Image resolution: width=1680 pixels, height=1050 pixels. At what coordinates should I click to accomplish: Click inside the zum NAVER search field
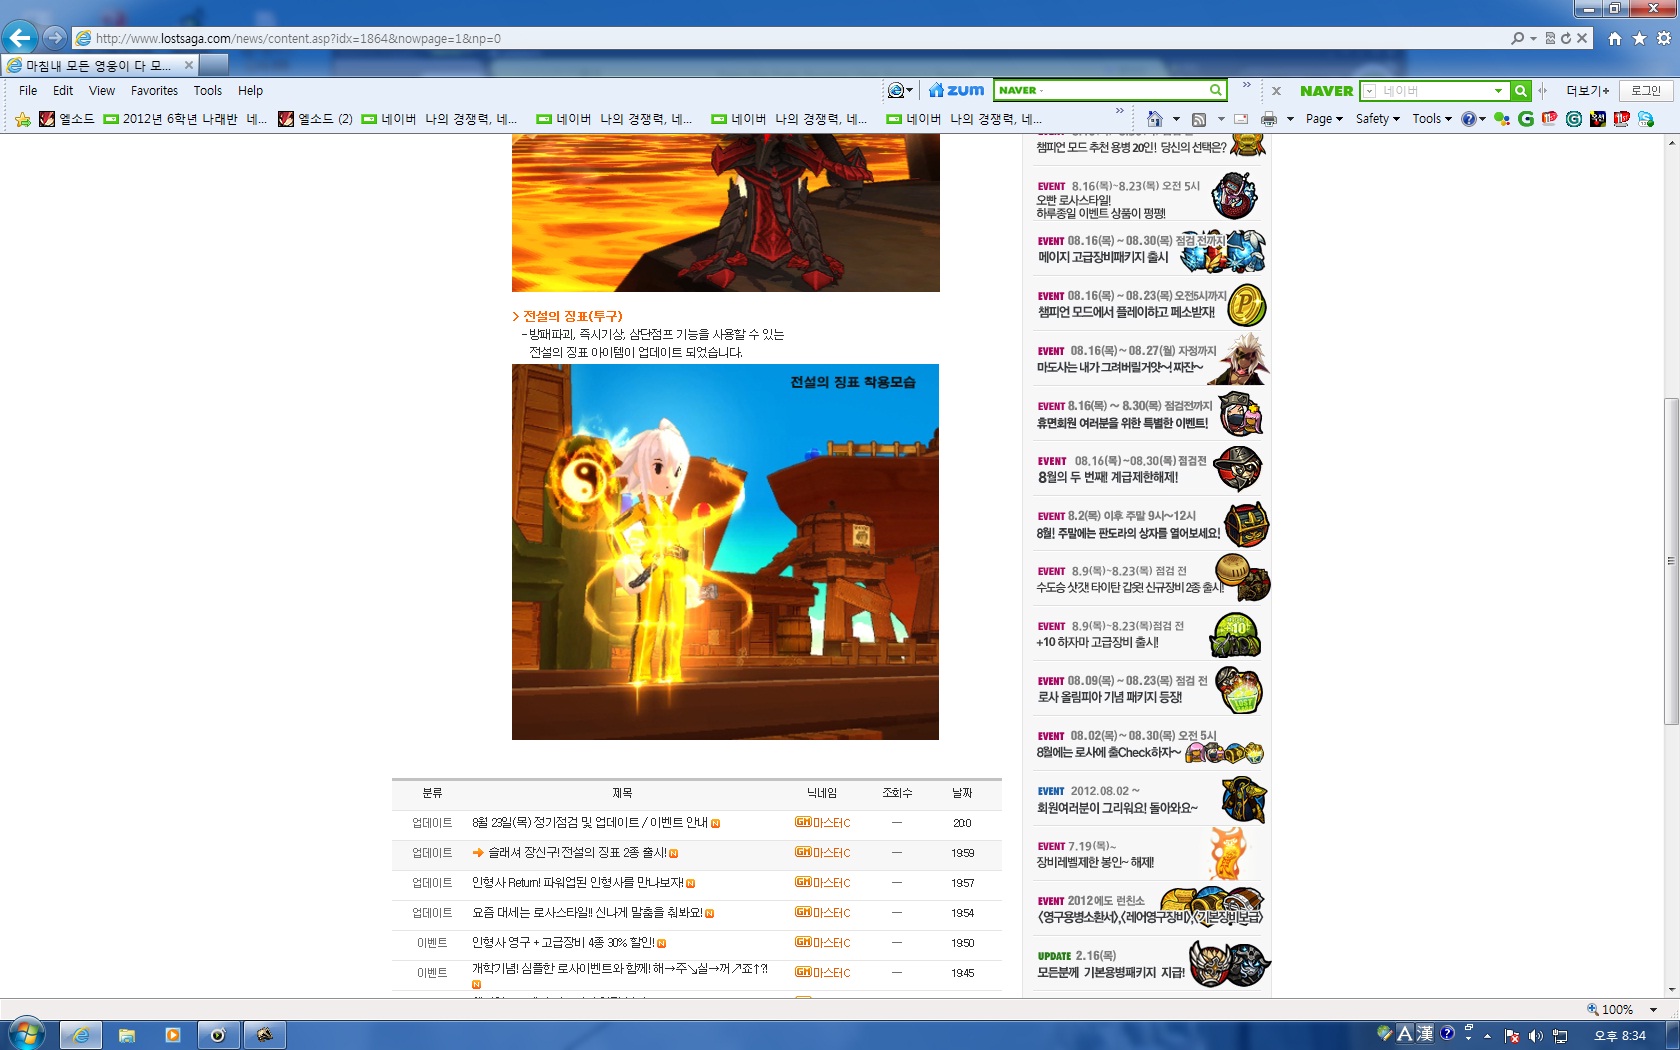click(1100, 90)
